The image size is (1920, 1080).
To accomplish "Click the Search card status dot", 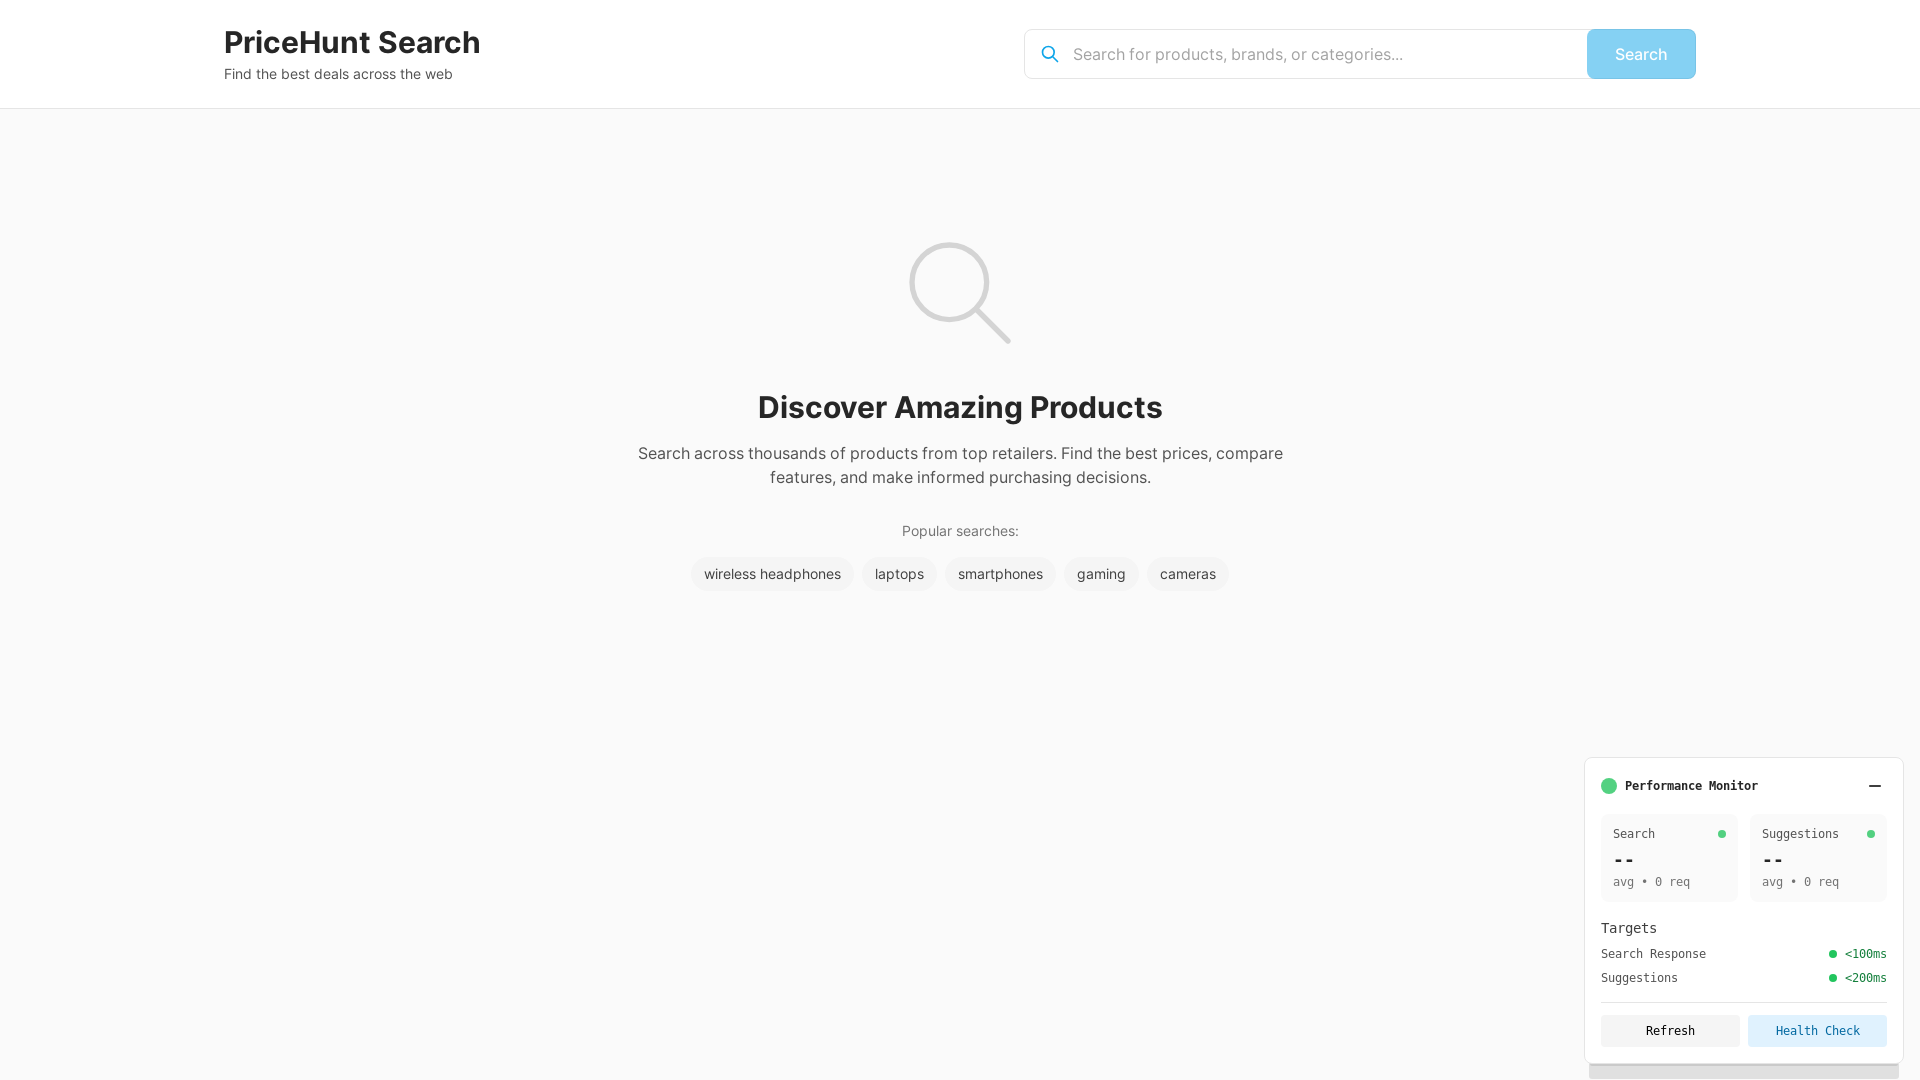I will 1722,834.
